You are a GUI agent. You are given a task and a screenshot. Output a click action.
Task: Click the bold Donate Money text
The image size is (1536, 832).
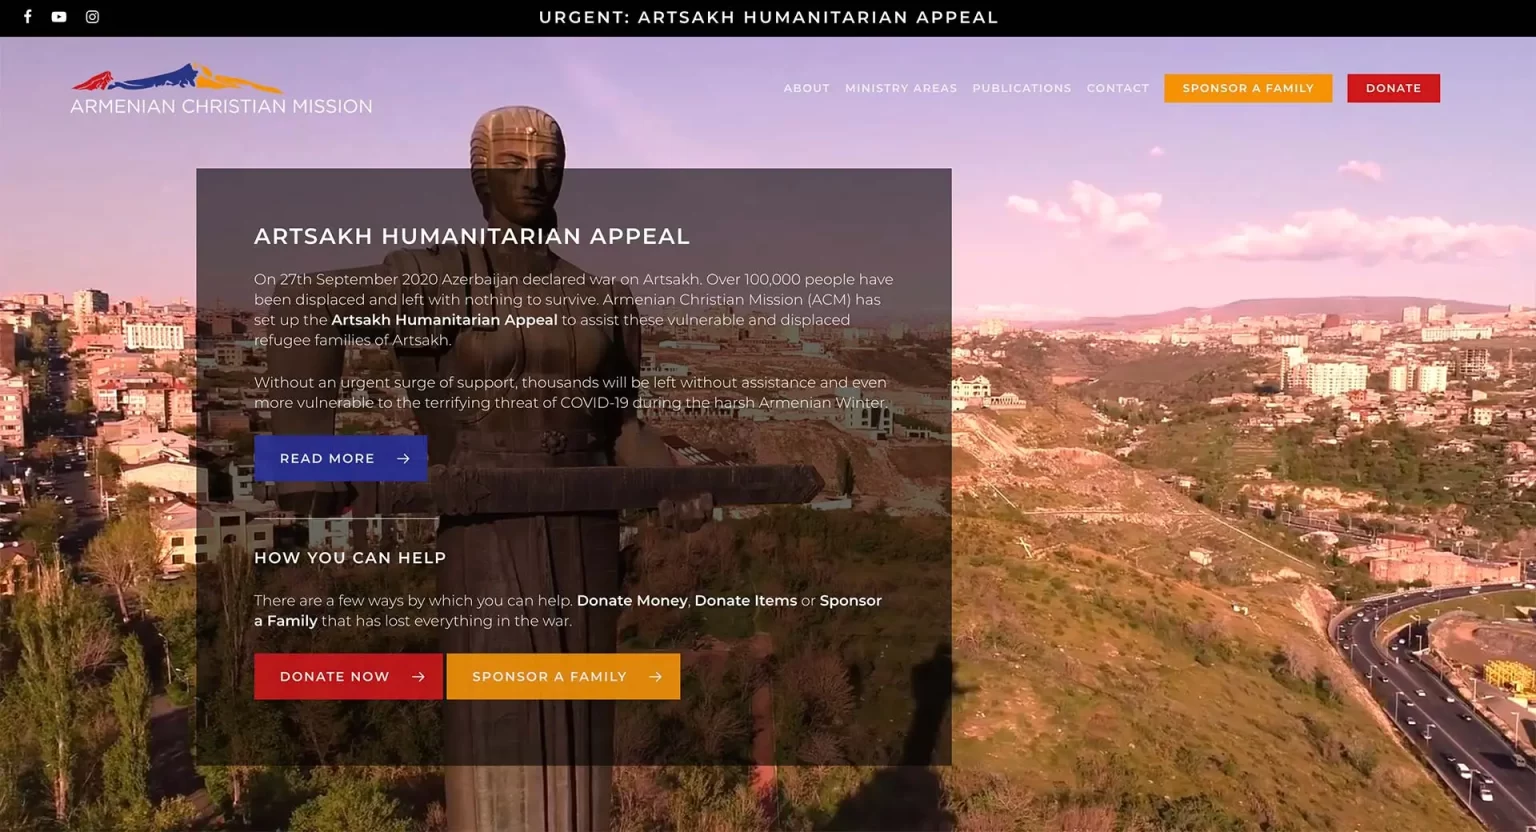[632, 600]
